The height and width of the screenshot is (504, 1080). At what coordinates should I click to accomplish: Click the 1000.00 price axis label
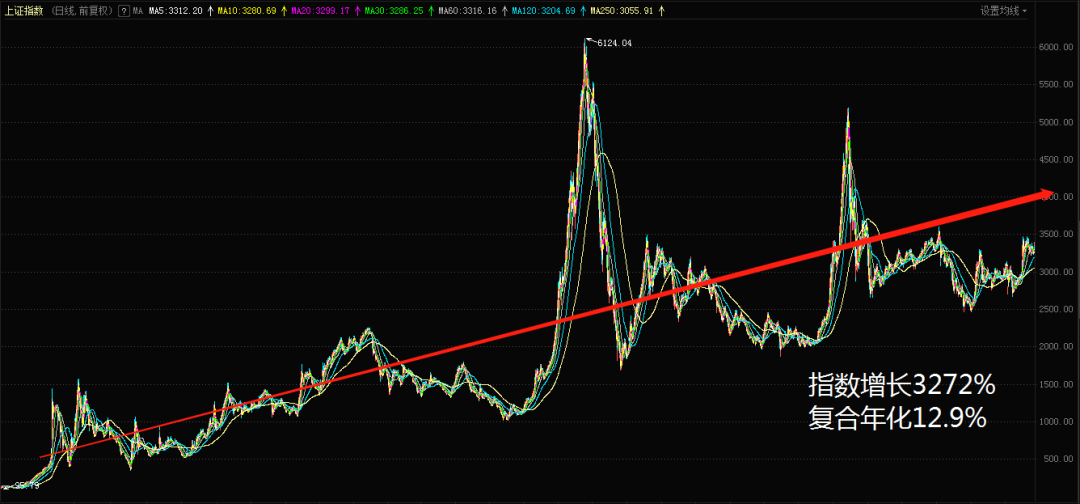coord(1058,421)
